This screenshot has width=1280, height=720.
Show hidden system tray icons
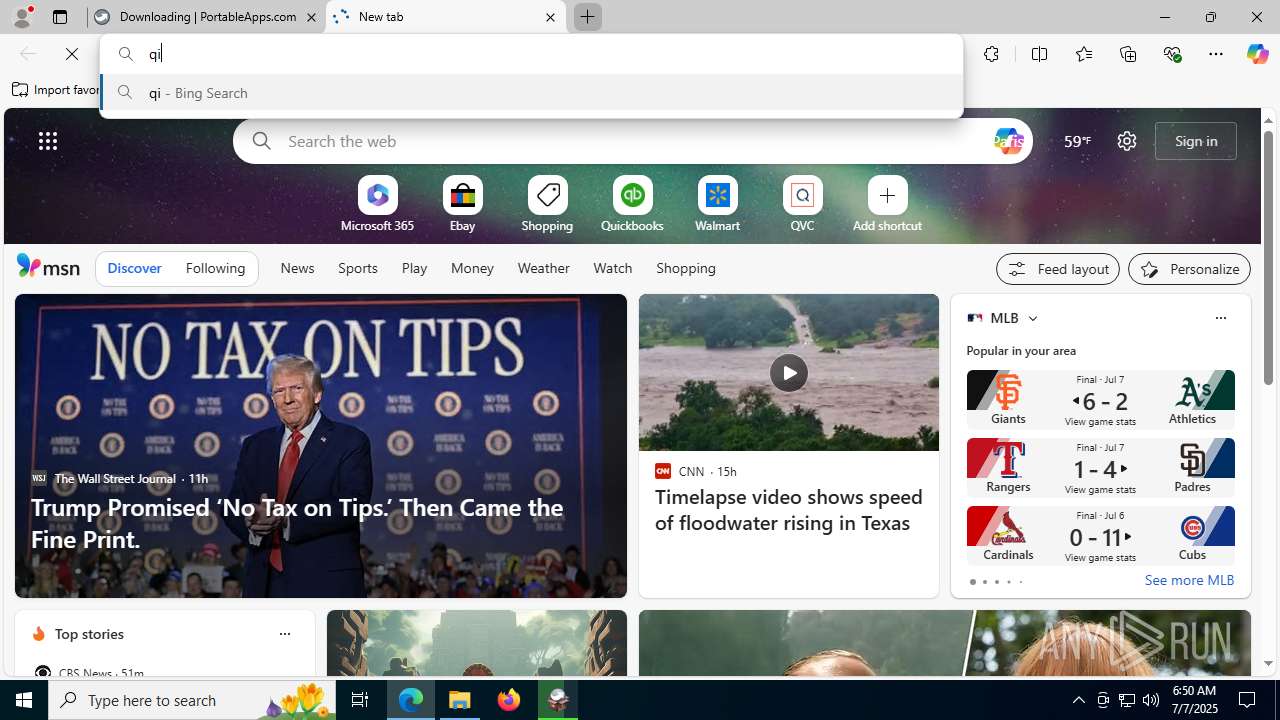[x=1078, y=700]
